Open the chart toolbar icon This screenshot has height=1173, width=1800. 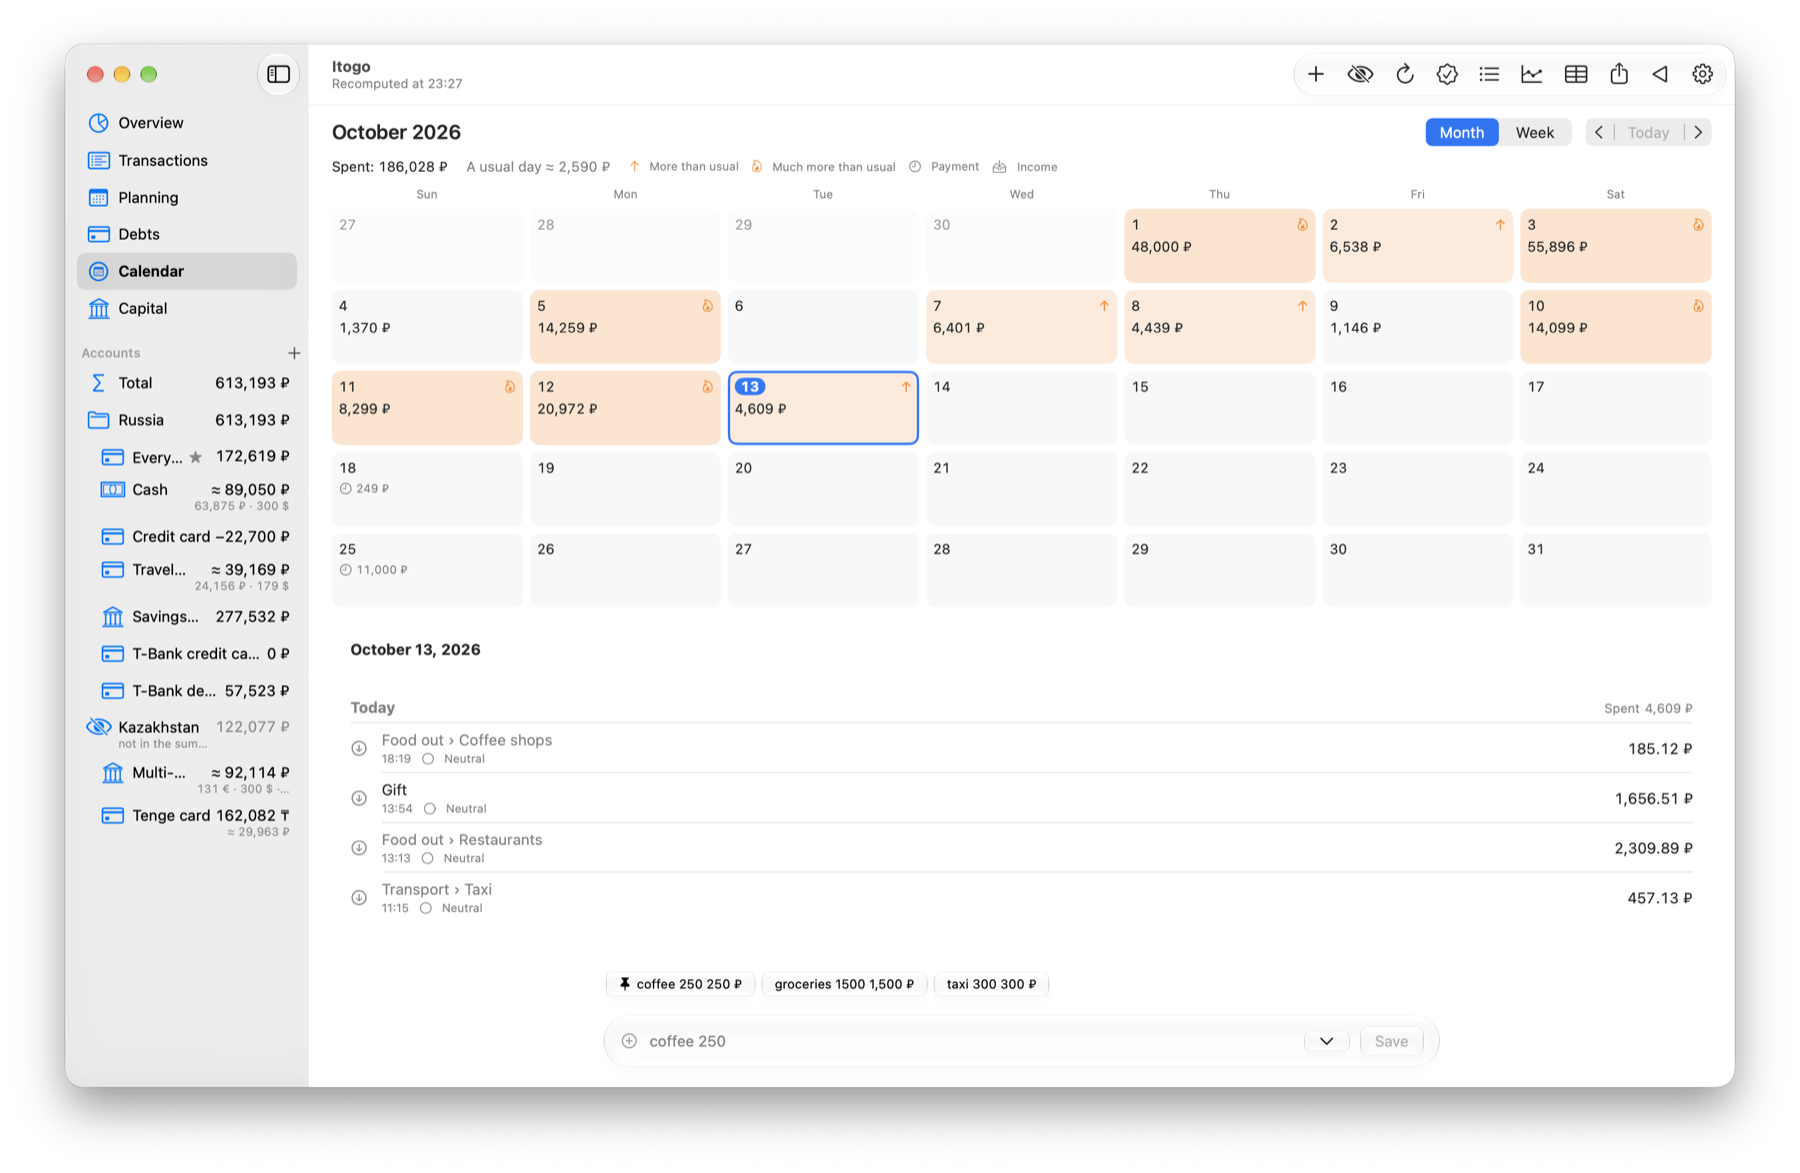(x=1532, y=74)
